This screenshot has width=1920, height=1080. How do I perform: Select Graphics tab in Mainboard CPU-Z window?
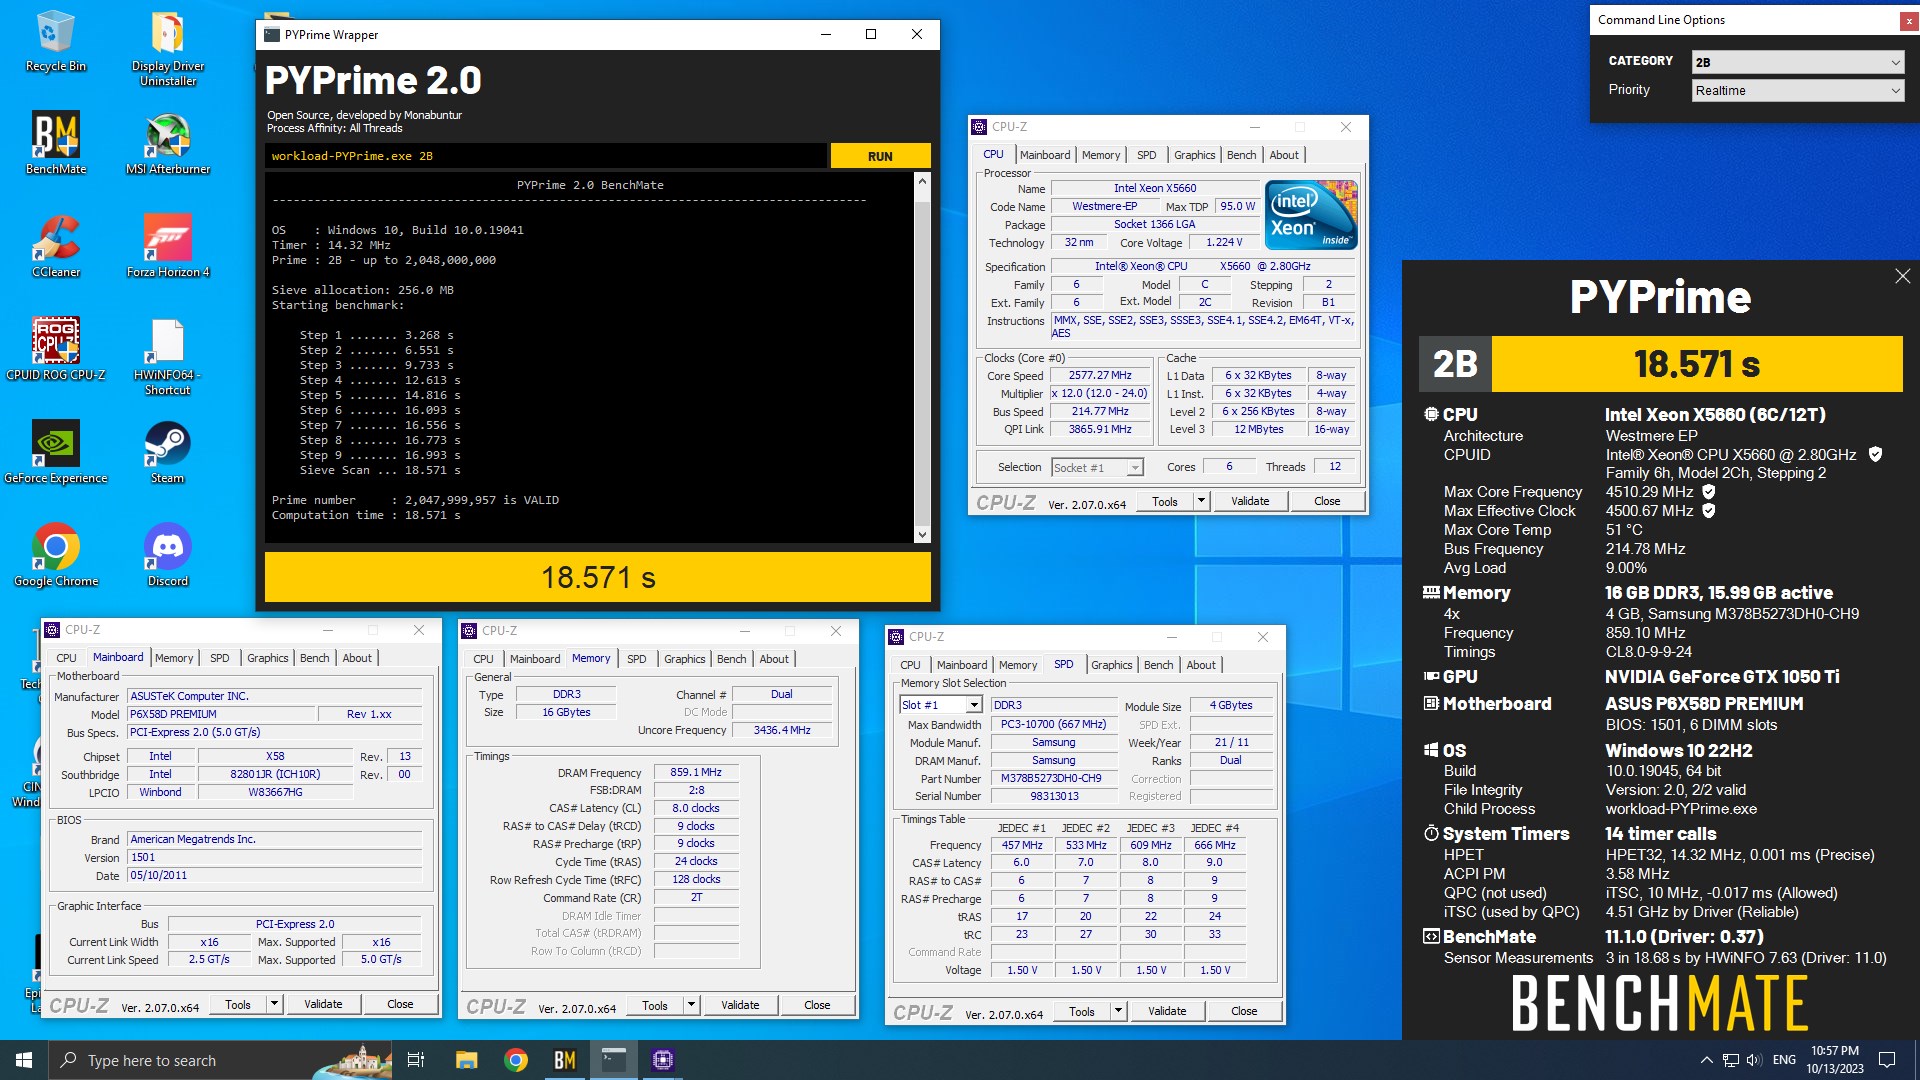pyautogui.click(x=267, y=658)
